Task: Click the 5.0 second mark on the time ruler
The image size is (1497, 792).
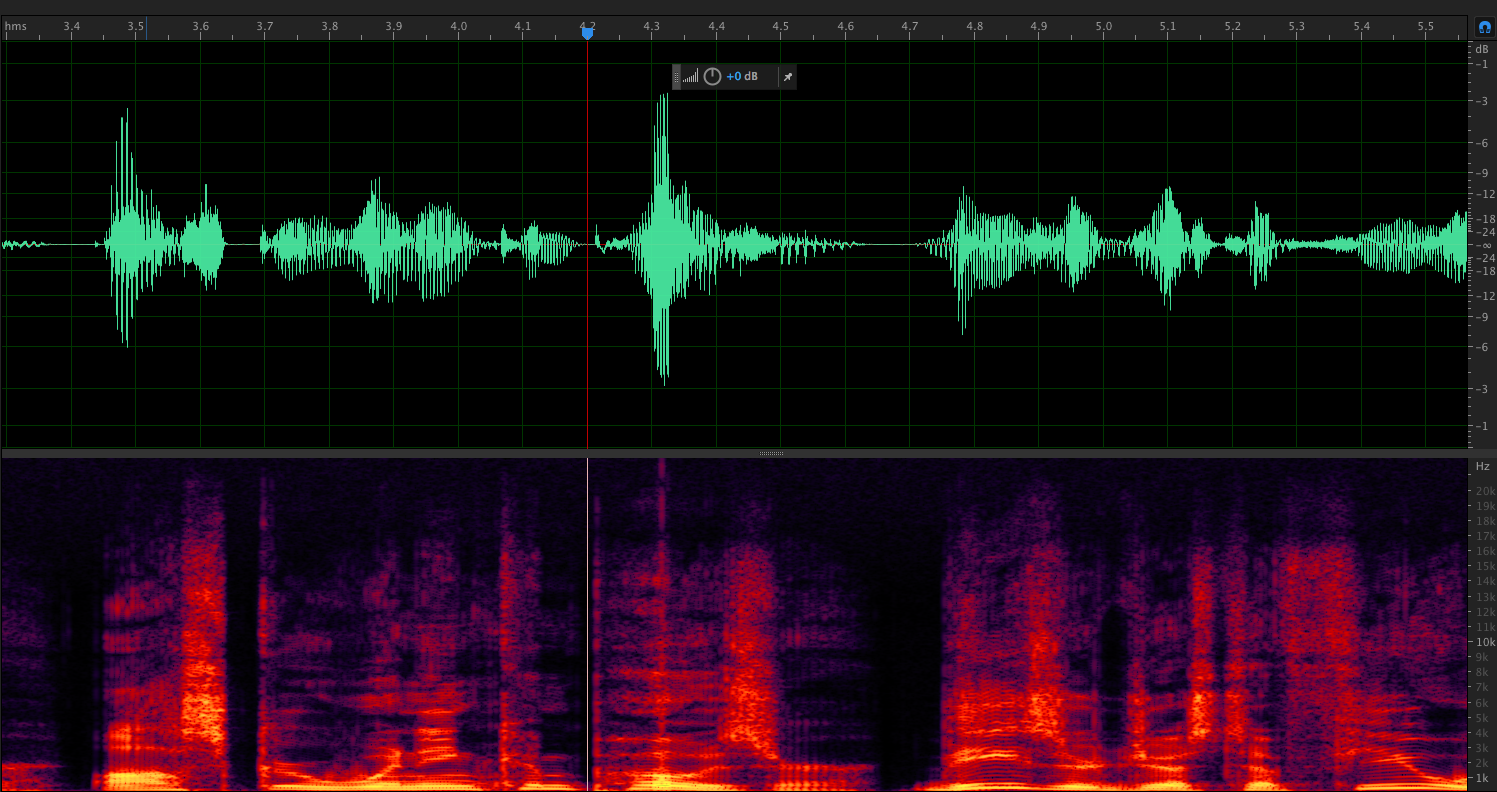Action: [x=1104, y=25]
